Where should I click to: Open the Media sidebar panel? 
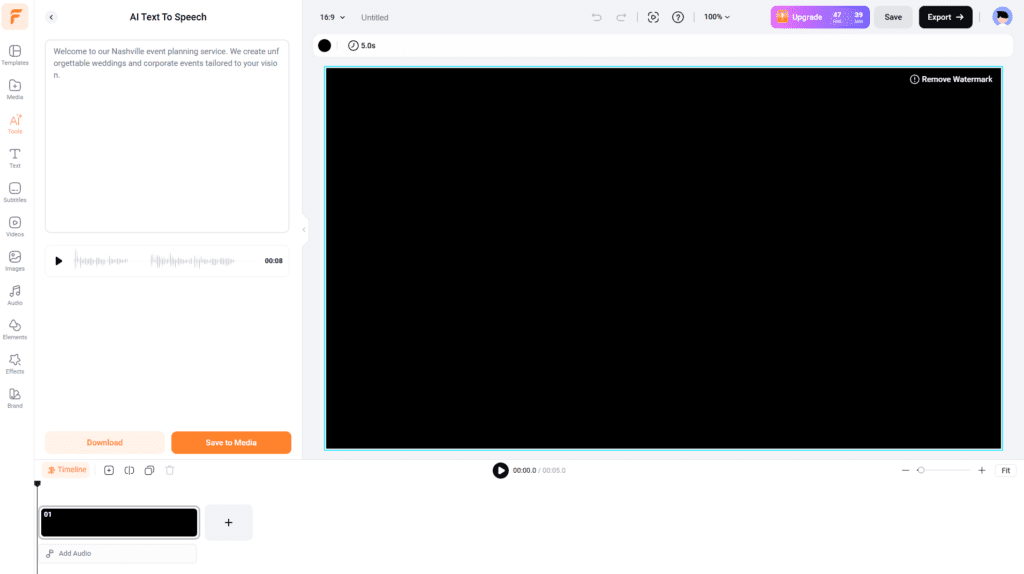click(15, 89)
